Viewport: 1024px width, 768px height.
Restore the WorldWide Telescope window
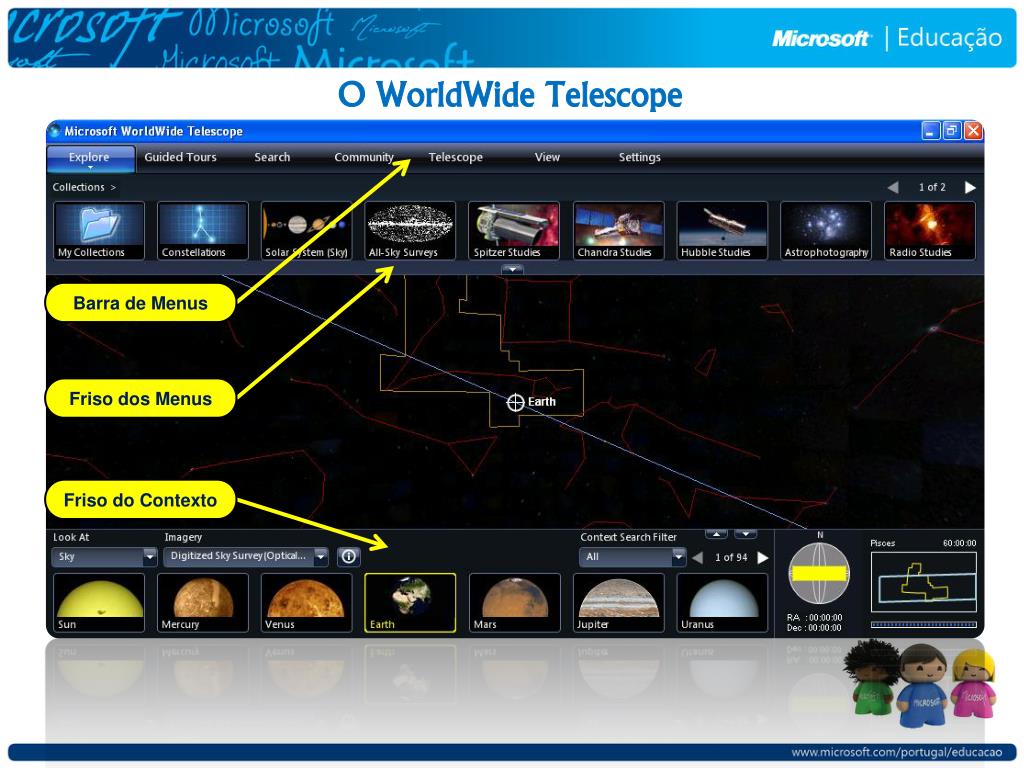click(x=952, y=131)
